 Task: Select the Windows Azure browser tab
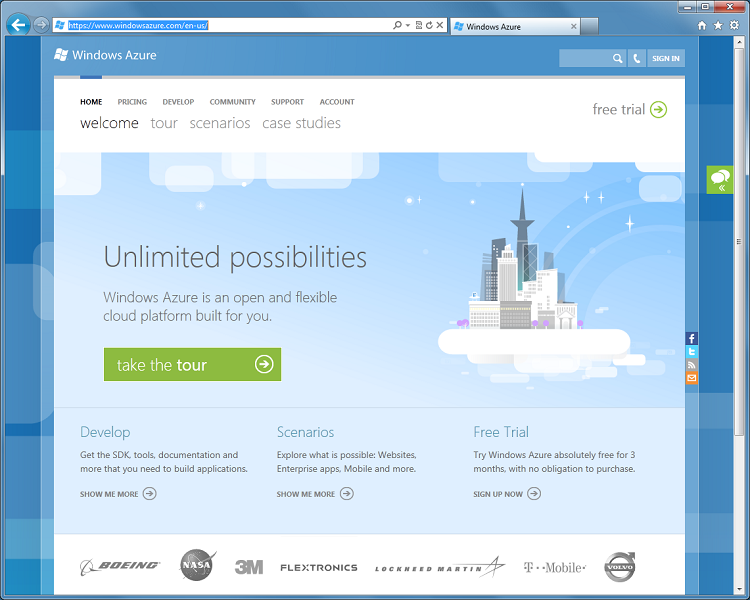point(515,27)
